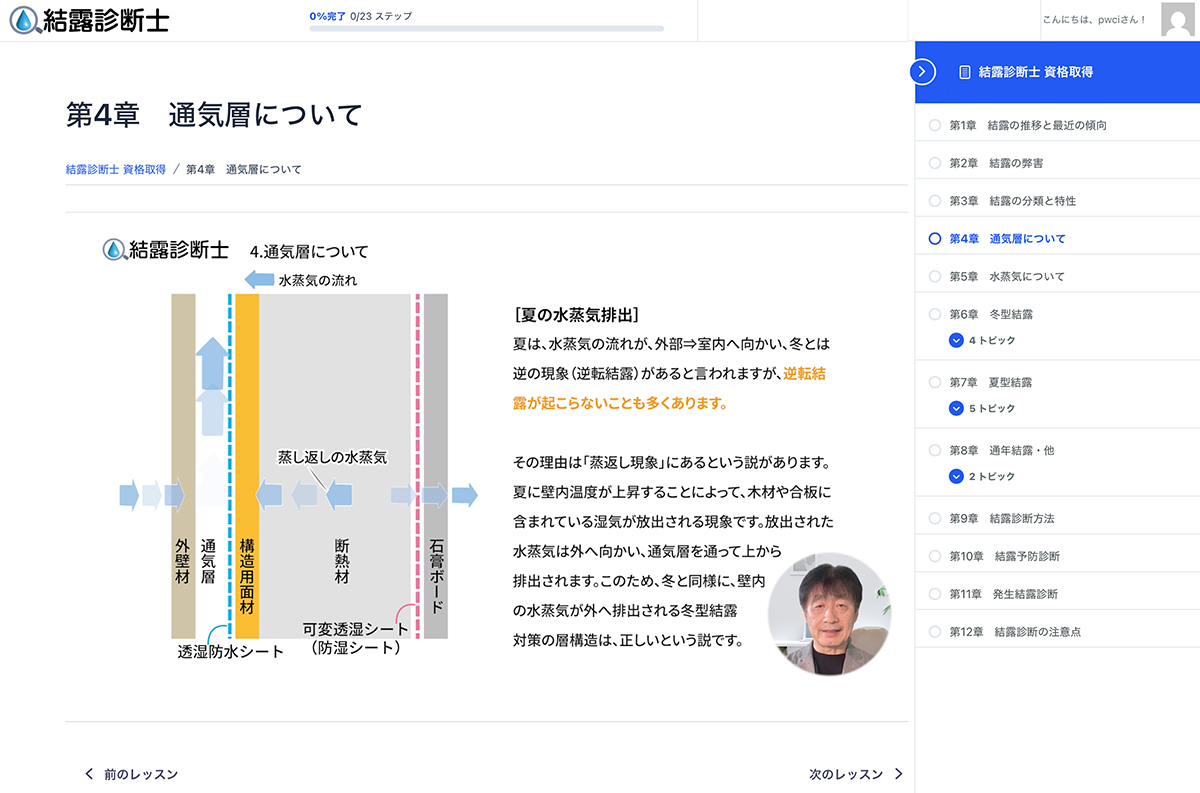The height and width of the screenshot is (793, 1200).
Task: Select the 第5章 水蒸気について completion circle
Action: pos(935,276)
